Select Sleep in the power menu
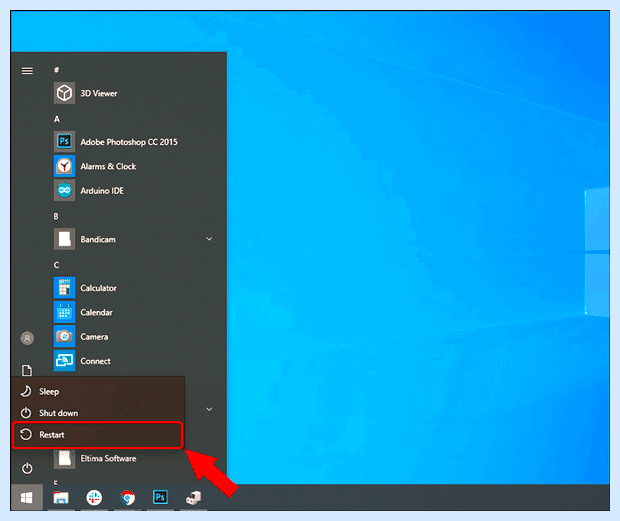 coord(98,392)
